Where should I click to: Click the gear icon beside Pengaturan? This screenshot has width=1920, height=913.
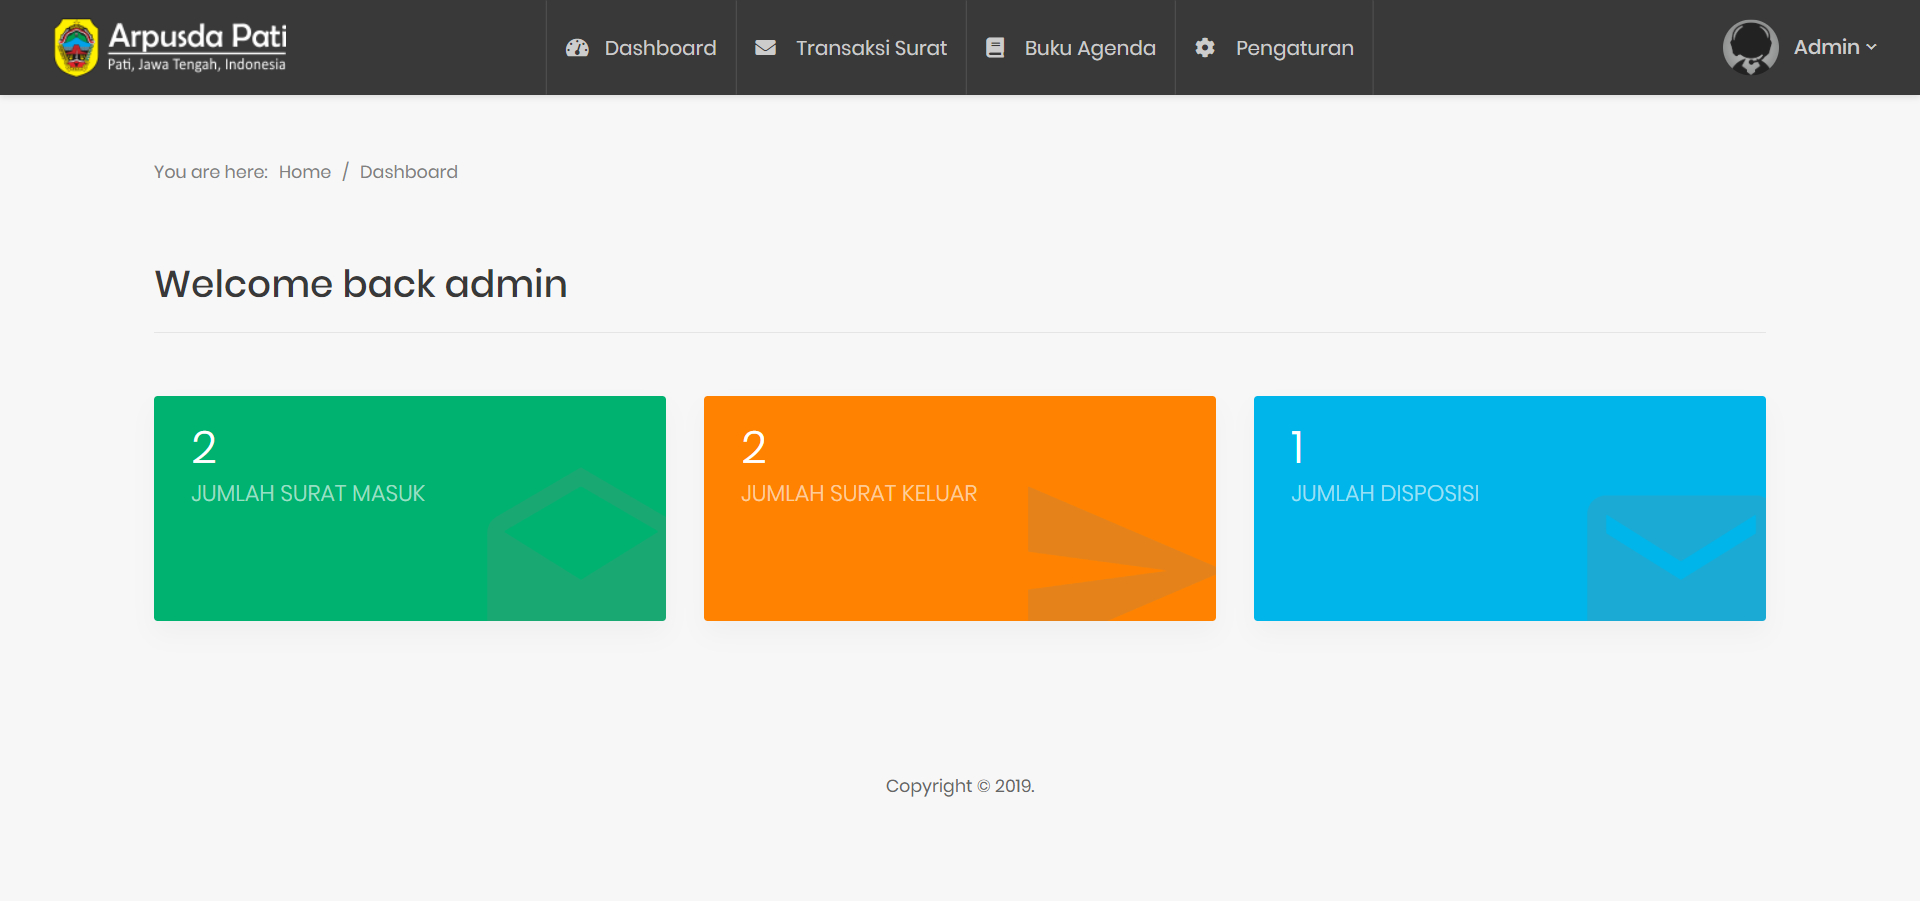coord(1205,48)
